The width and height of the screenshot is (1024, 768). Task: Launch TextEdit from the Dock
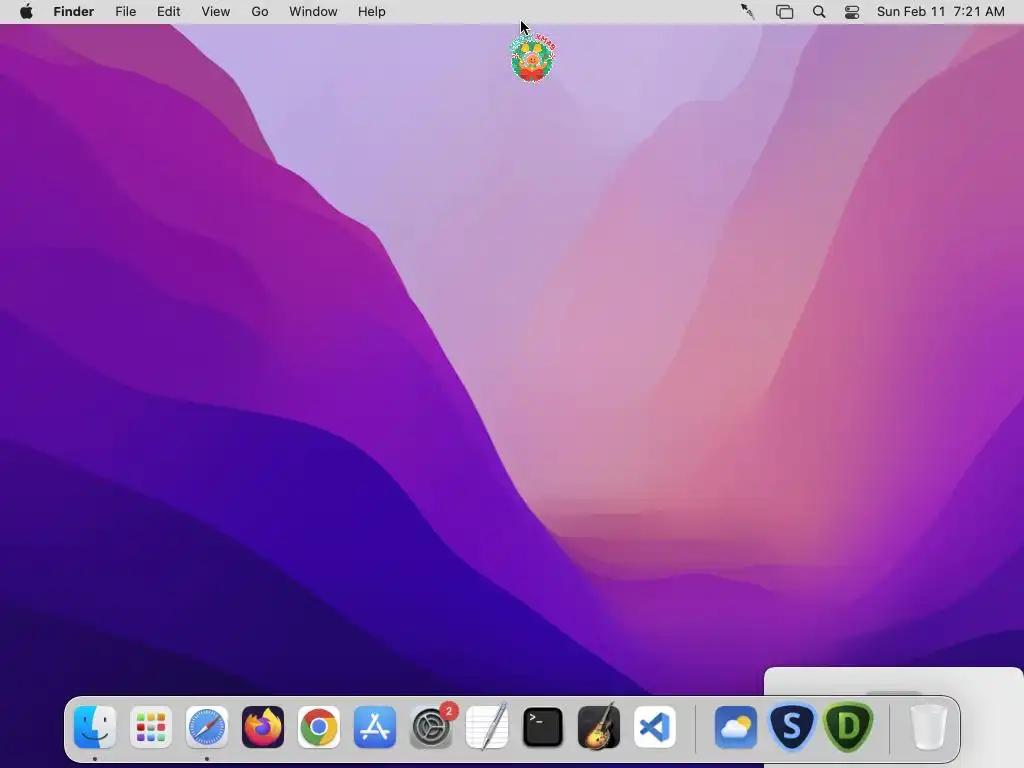tap(487, 727)
